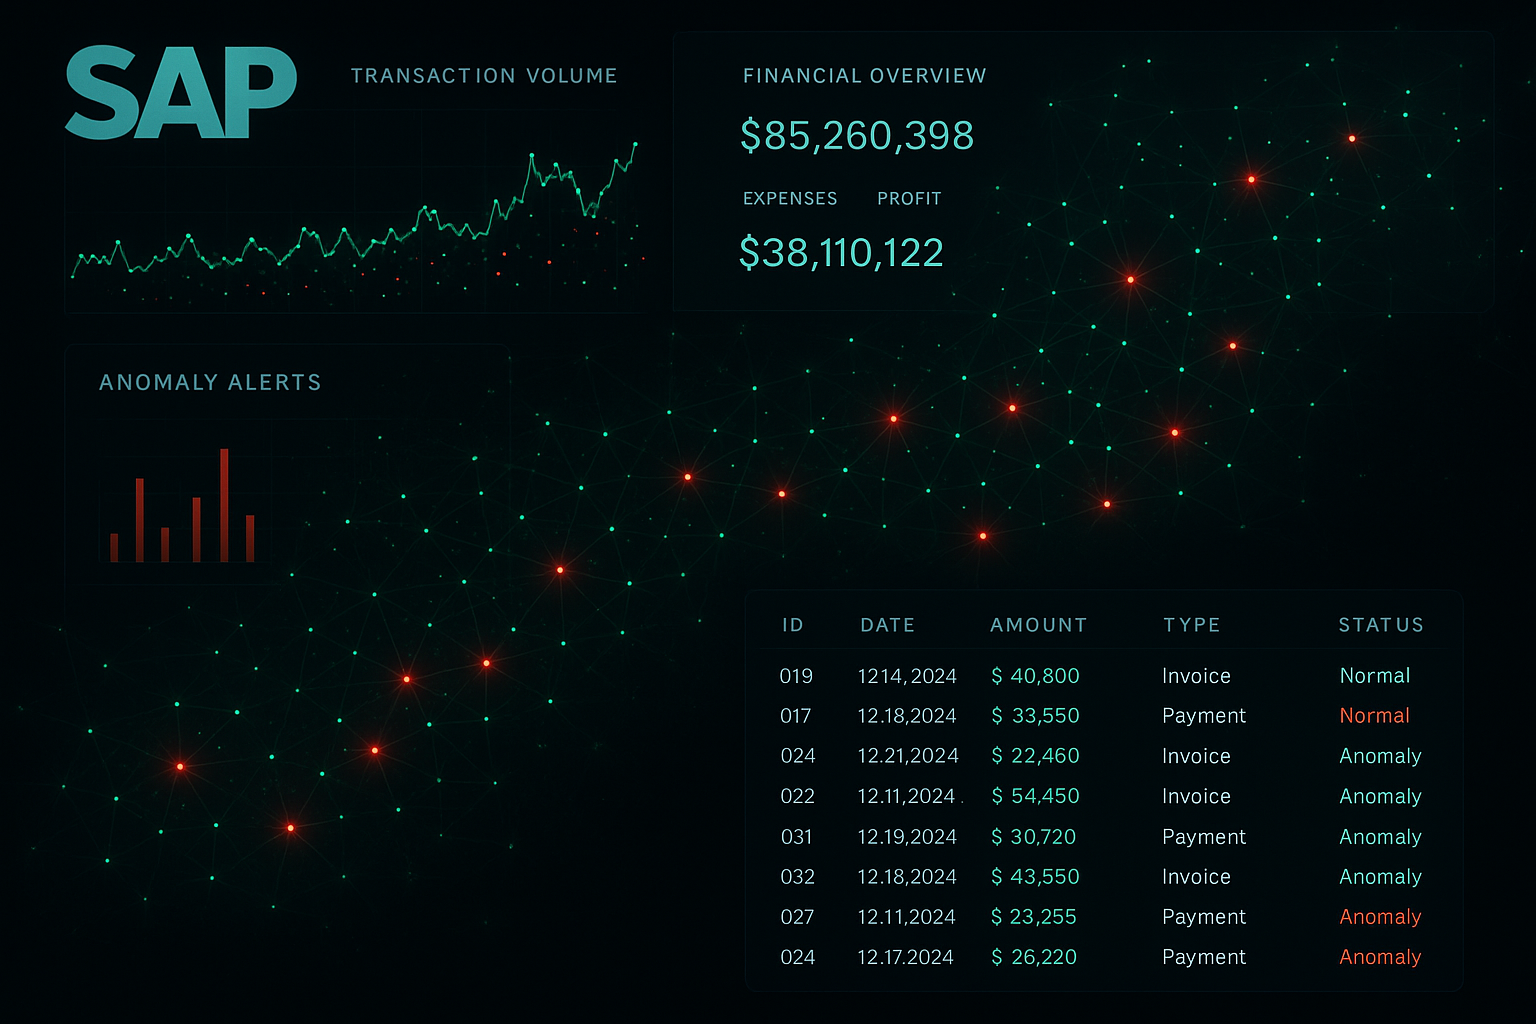1536x1024 pixels.
Task: Click Payment type in row 031
Action: tap(1204, 837)
